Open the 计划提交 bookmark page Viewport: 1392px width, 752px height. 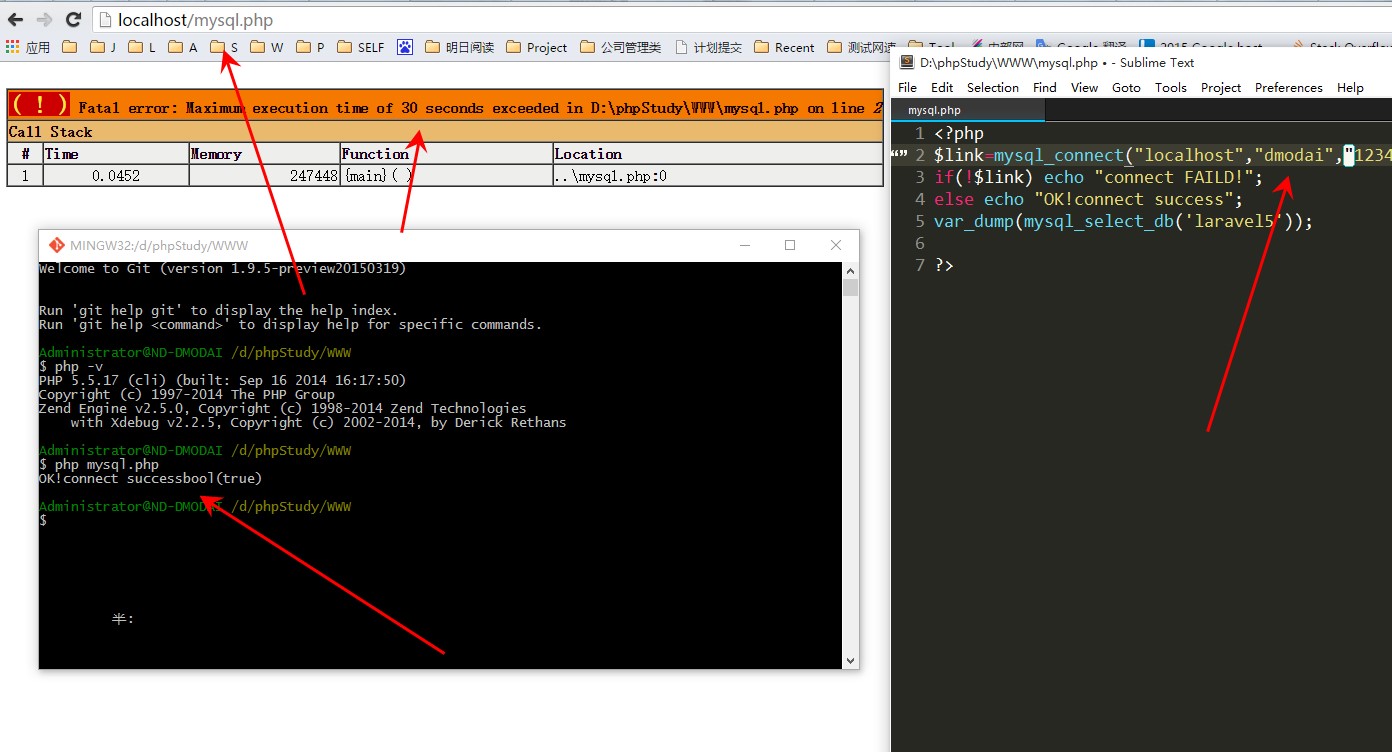coord(709,47)
